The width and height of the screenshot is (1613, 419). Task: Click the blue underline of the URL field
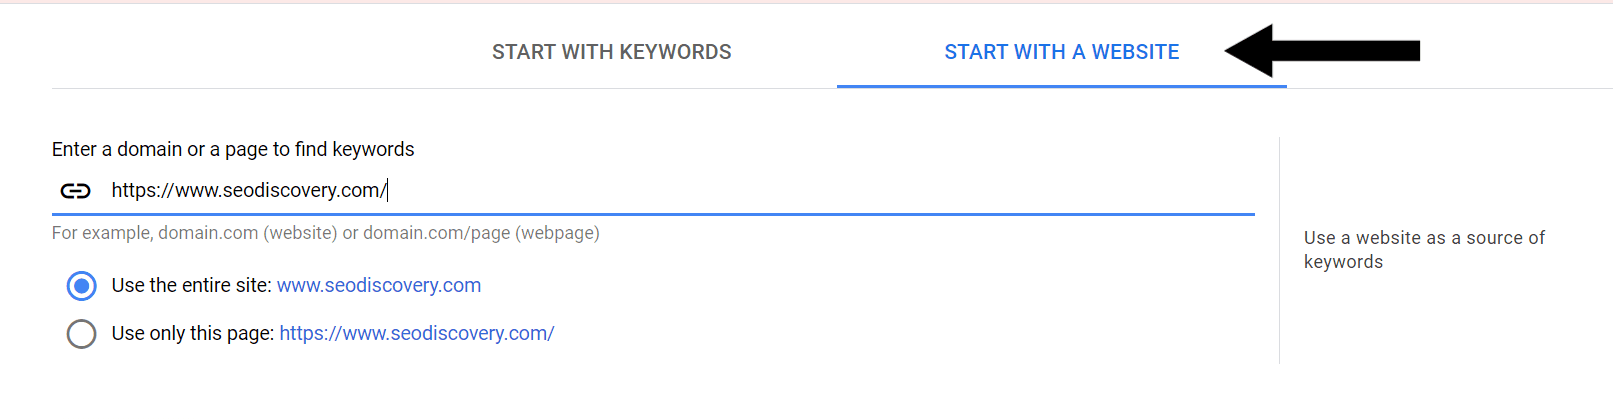click(x=653, y=214)
